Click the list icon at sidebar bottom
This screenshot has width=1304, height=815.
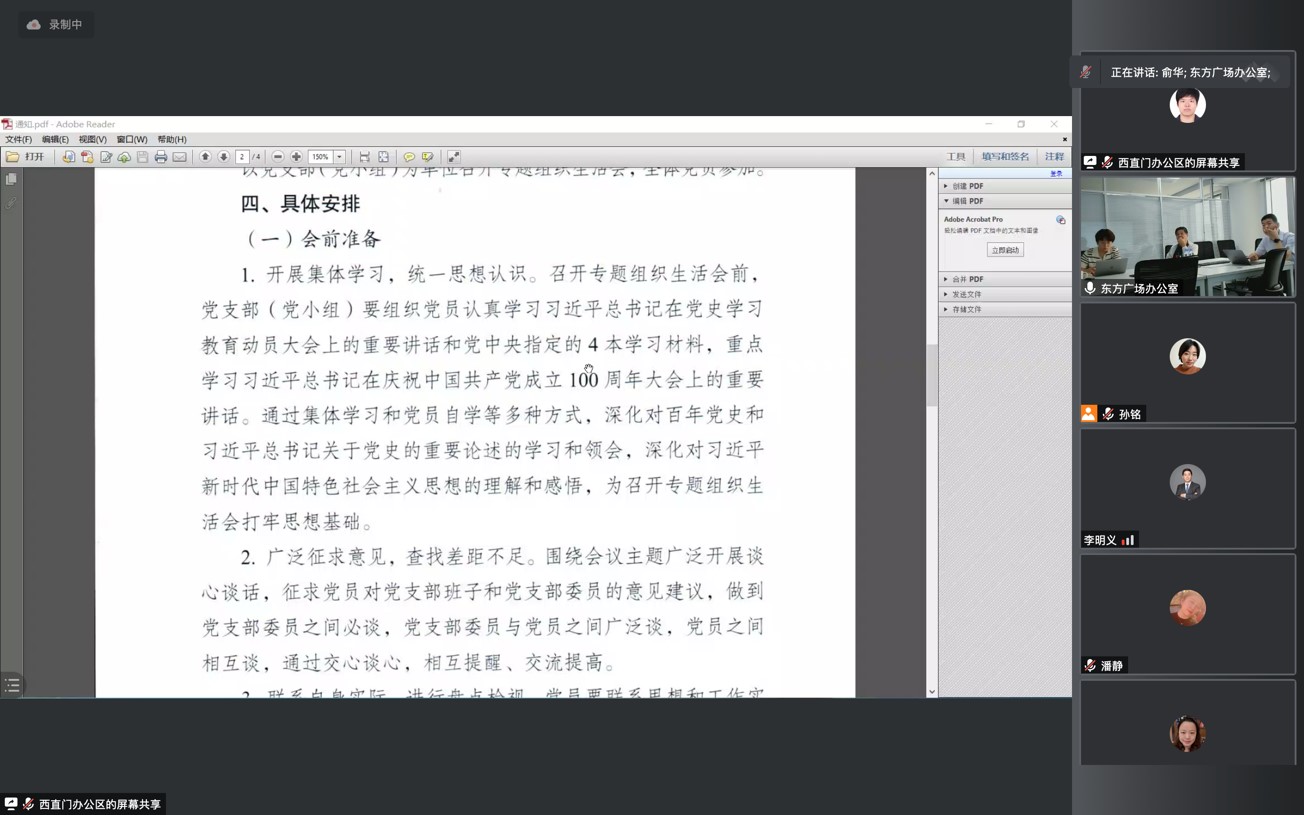point(12,686)
